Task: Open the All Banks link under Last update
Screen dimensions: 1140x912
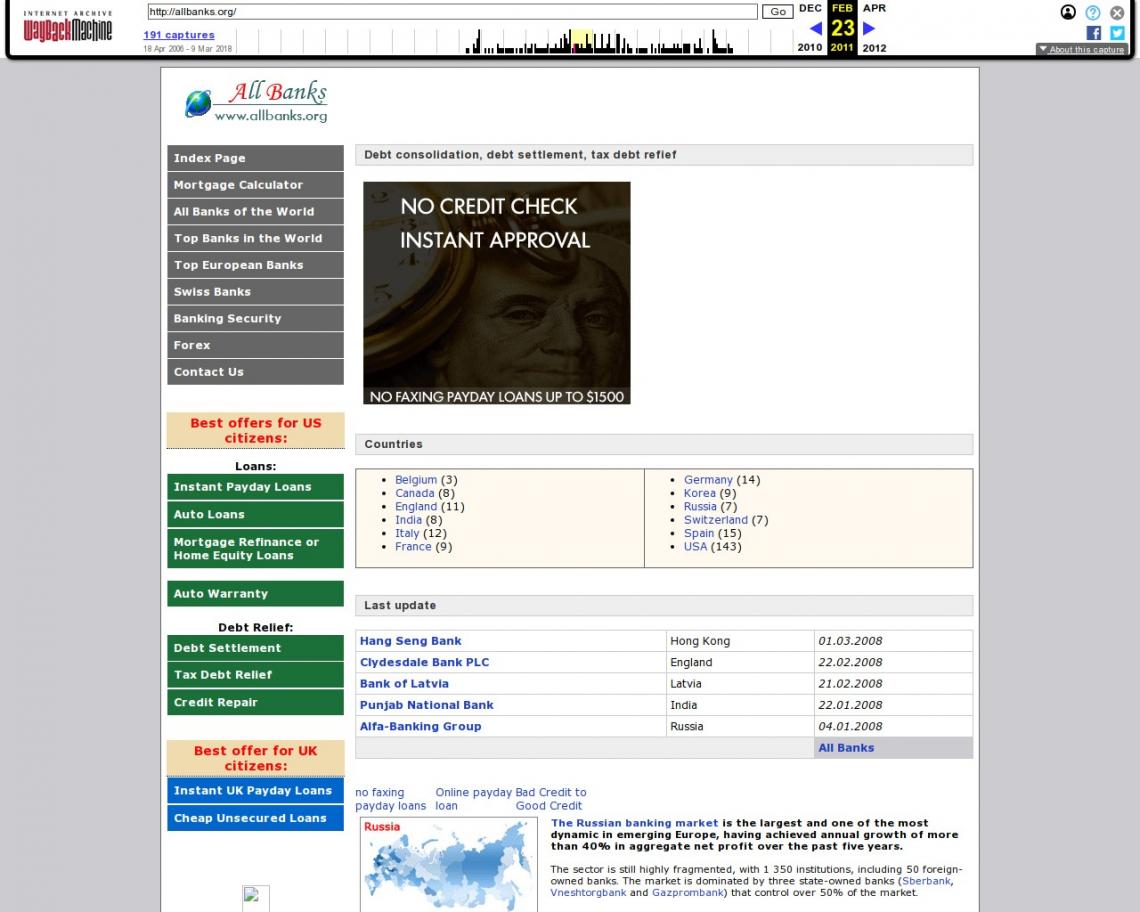Action: (846, 748)
